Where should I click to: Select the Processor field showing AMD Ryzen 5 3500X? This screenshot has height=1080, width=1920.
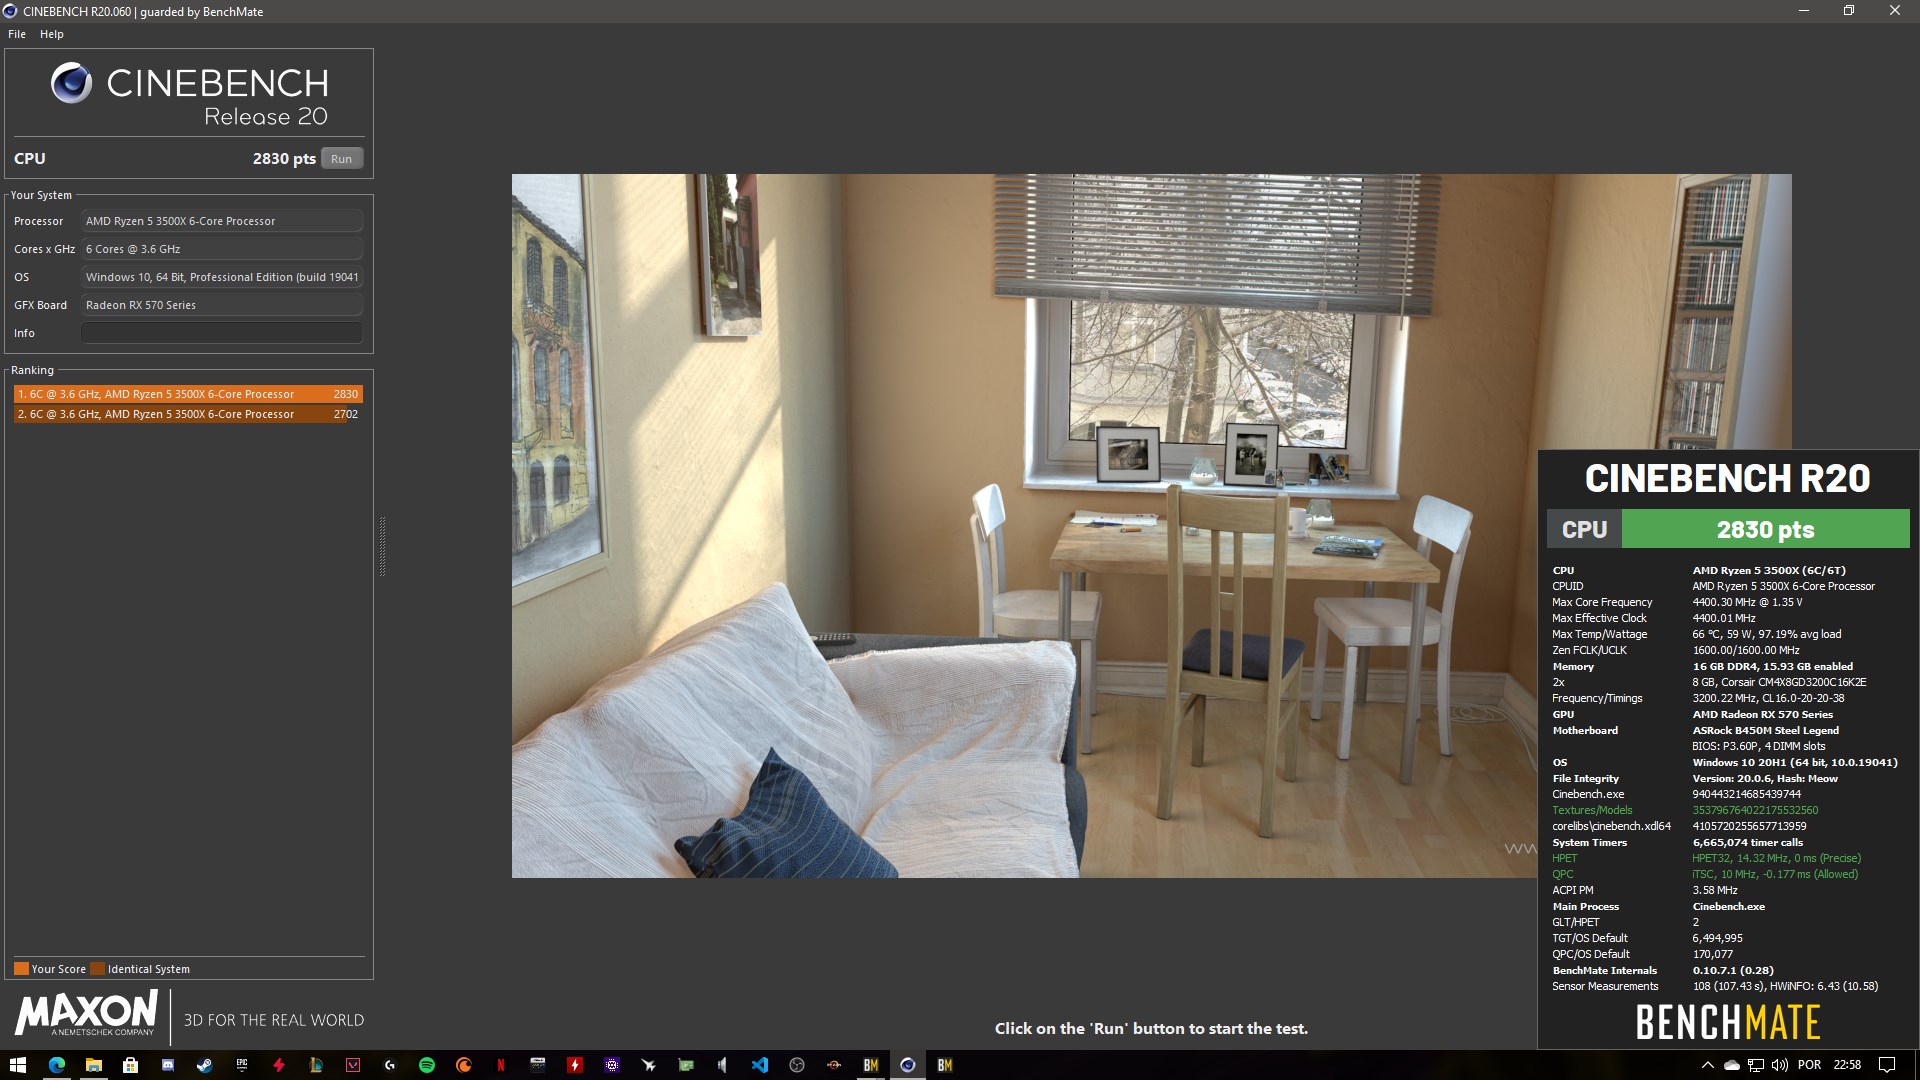221,221
